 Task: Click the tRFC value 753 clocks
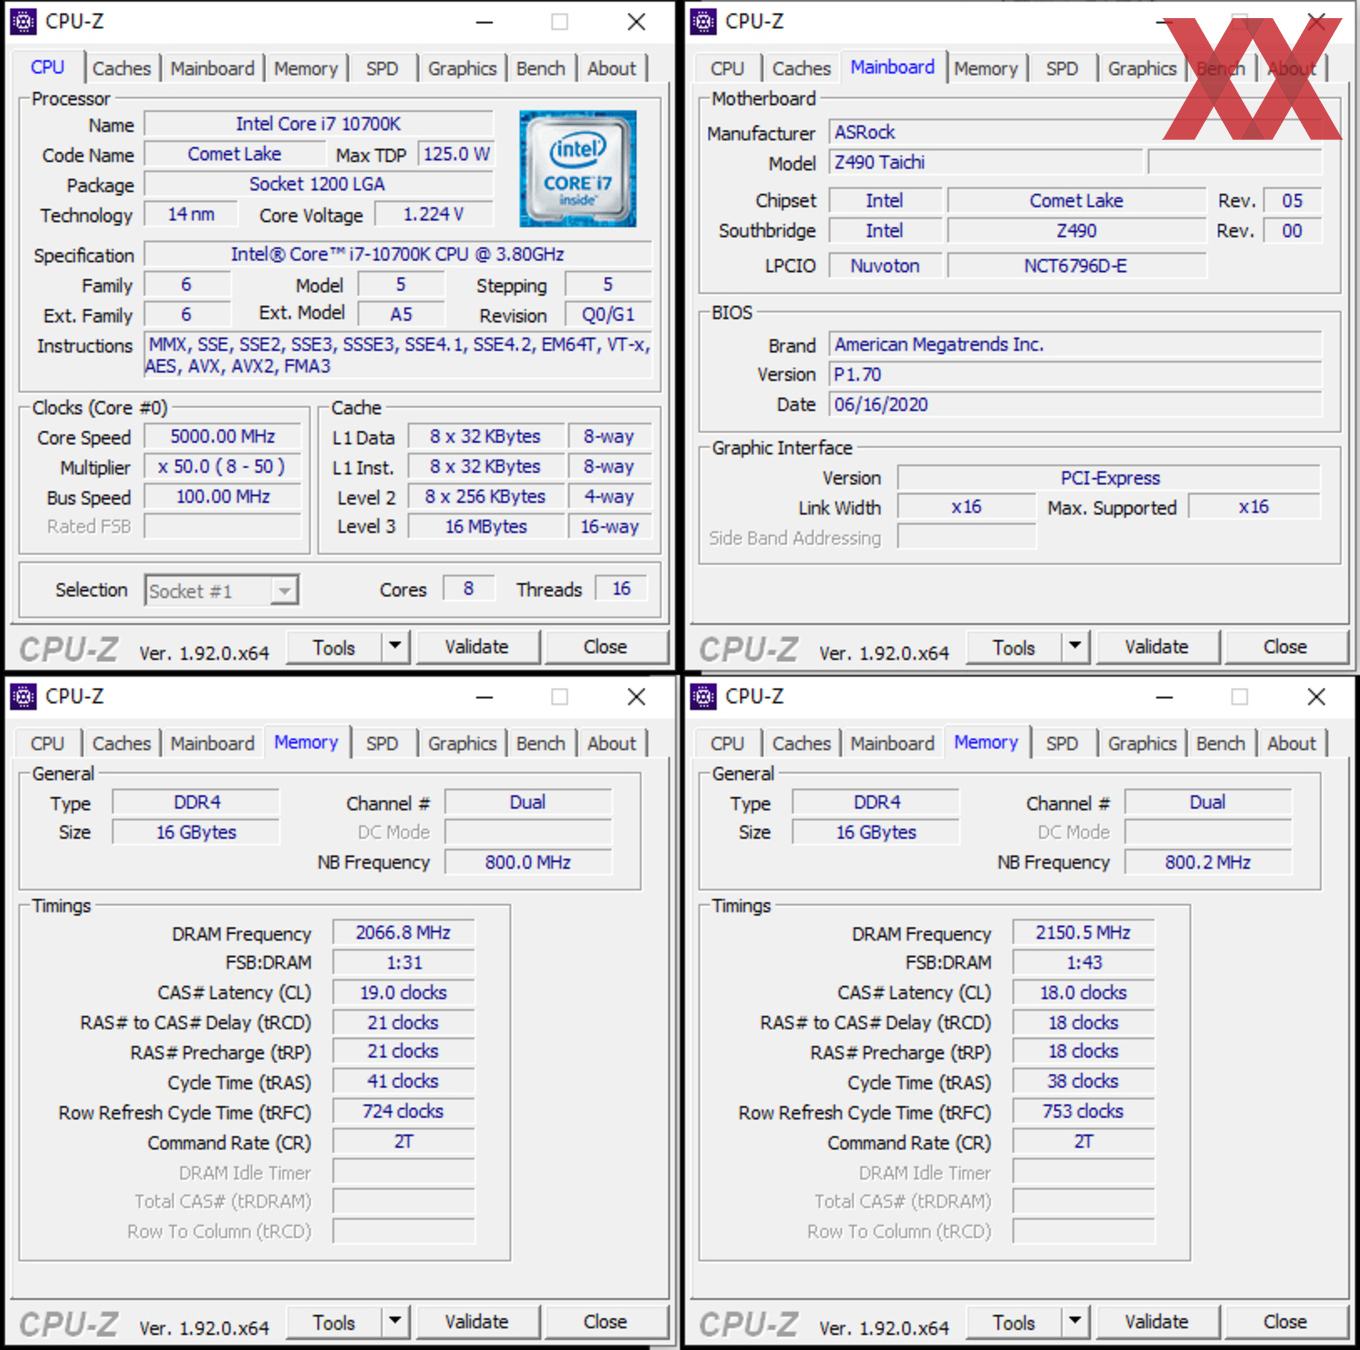click(x=1083, y=1112)
